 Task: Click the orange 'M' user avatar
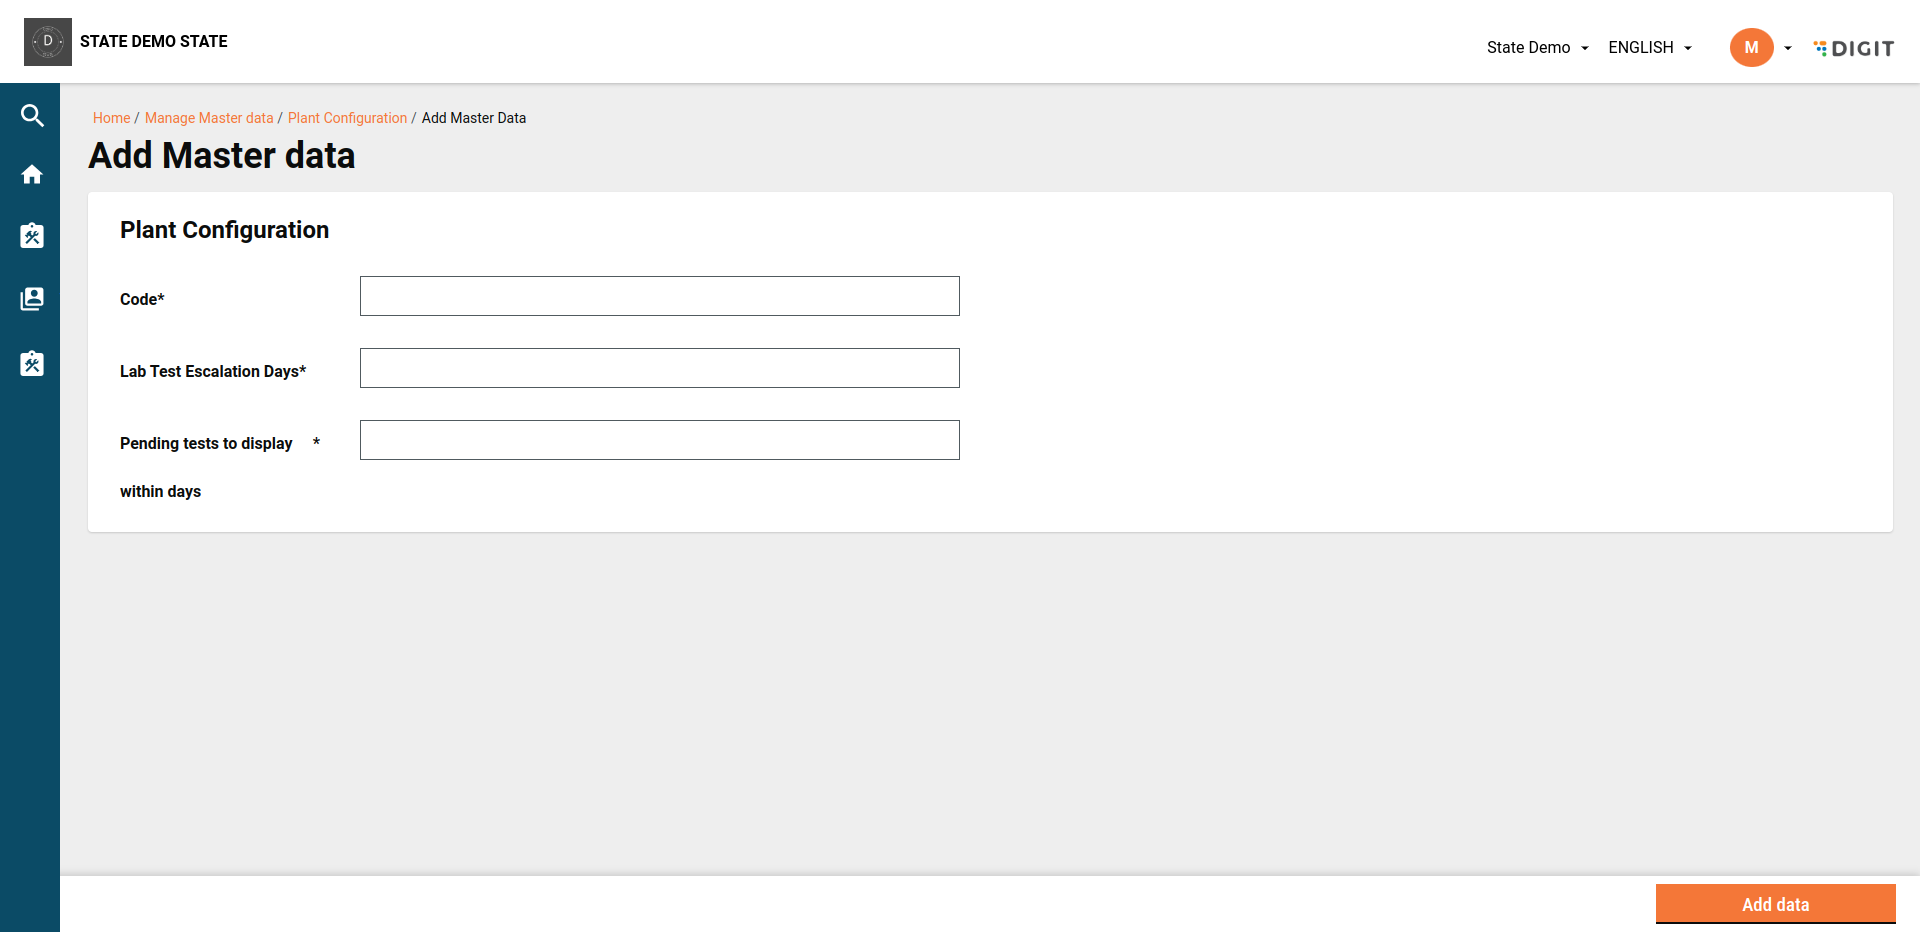pos(1751,48)
